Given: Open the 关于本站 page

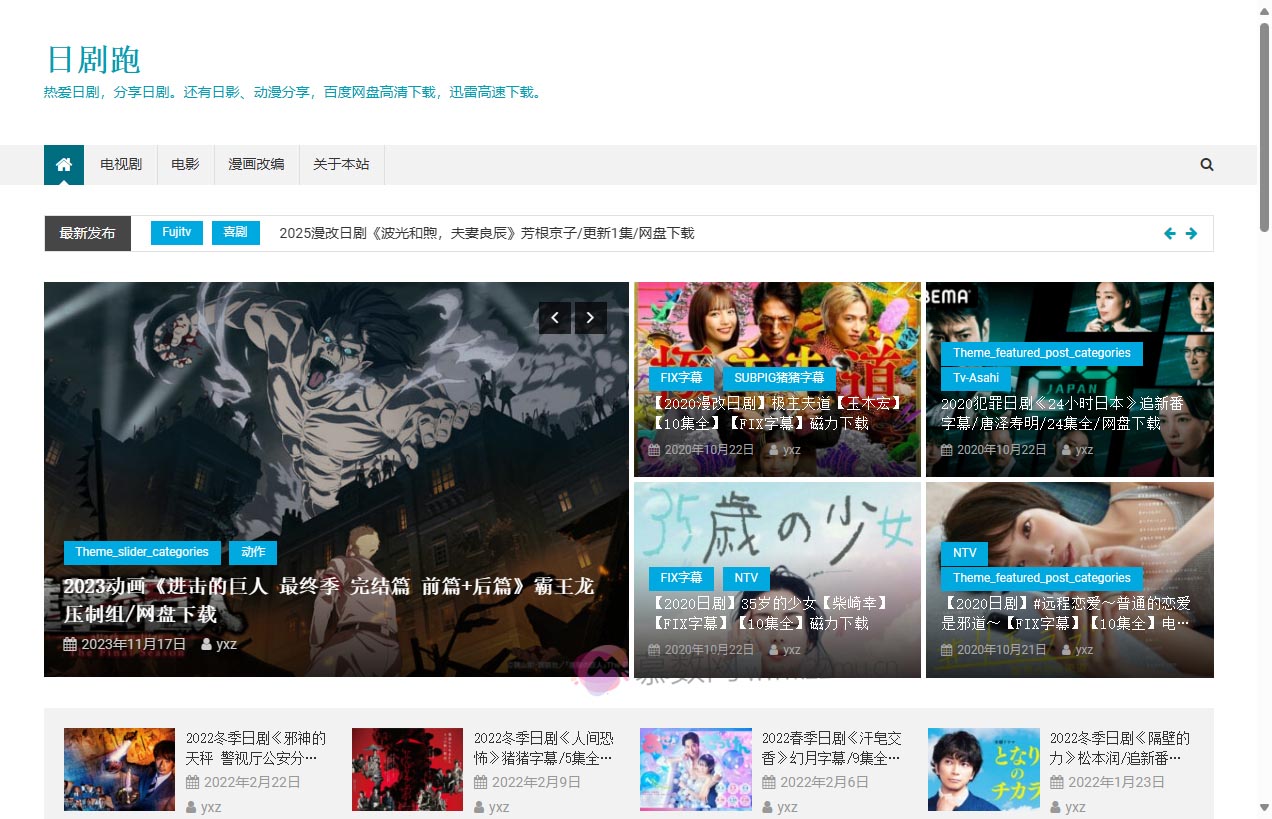Looking at the screenshot, I should [341, 165].
